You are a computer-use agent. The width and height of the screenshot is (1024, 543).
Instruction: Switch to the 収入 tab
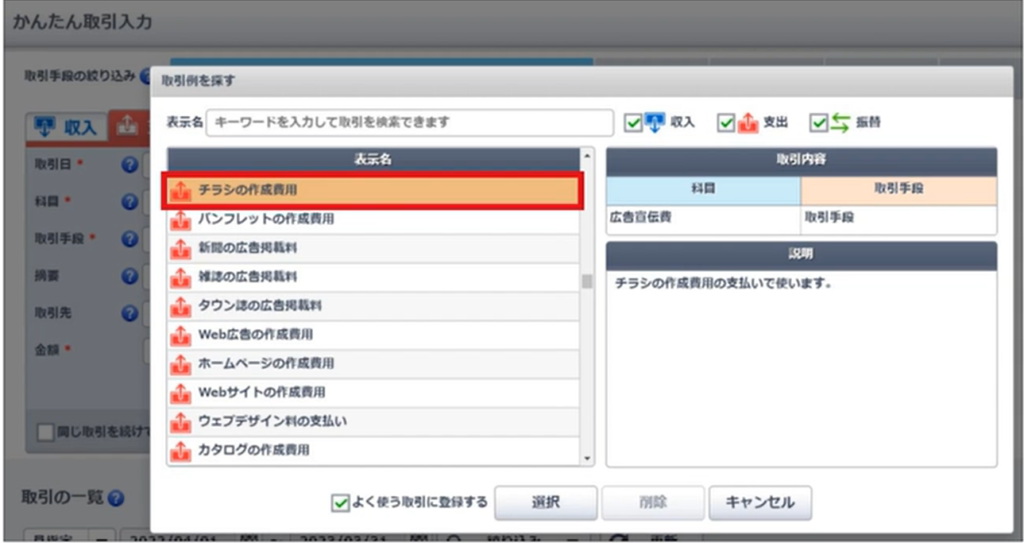tap(65, 127)
